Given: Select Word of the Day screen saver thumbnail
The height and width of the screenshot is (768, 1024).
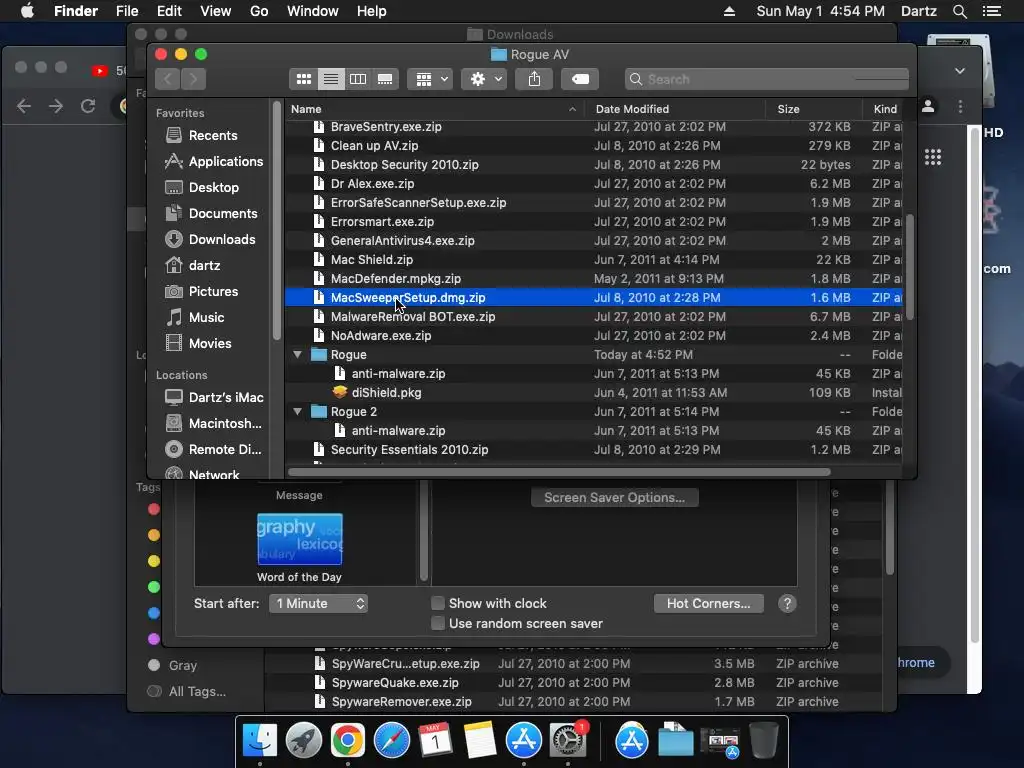Looking at the screenshot, I should coord(300,539).
